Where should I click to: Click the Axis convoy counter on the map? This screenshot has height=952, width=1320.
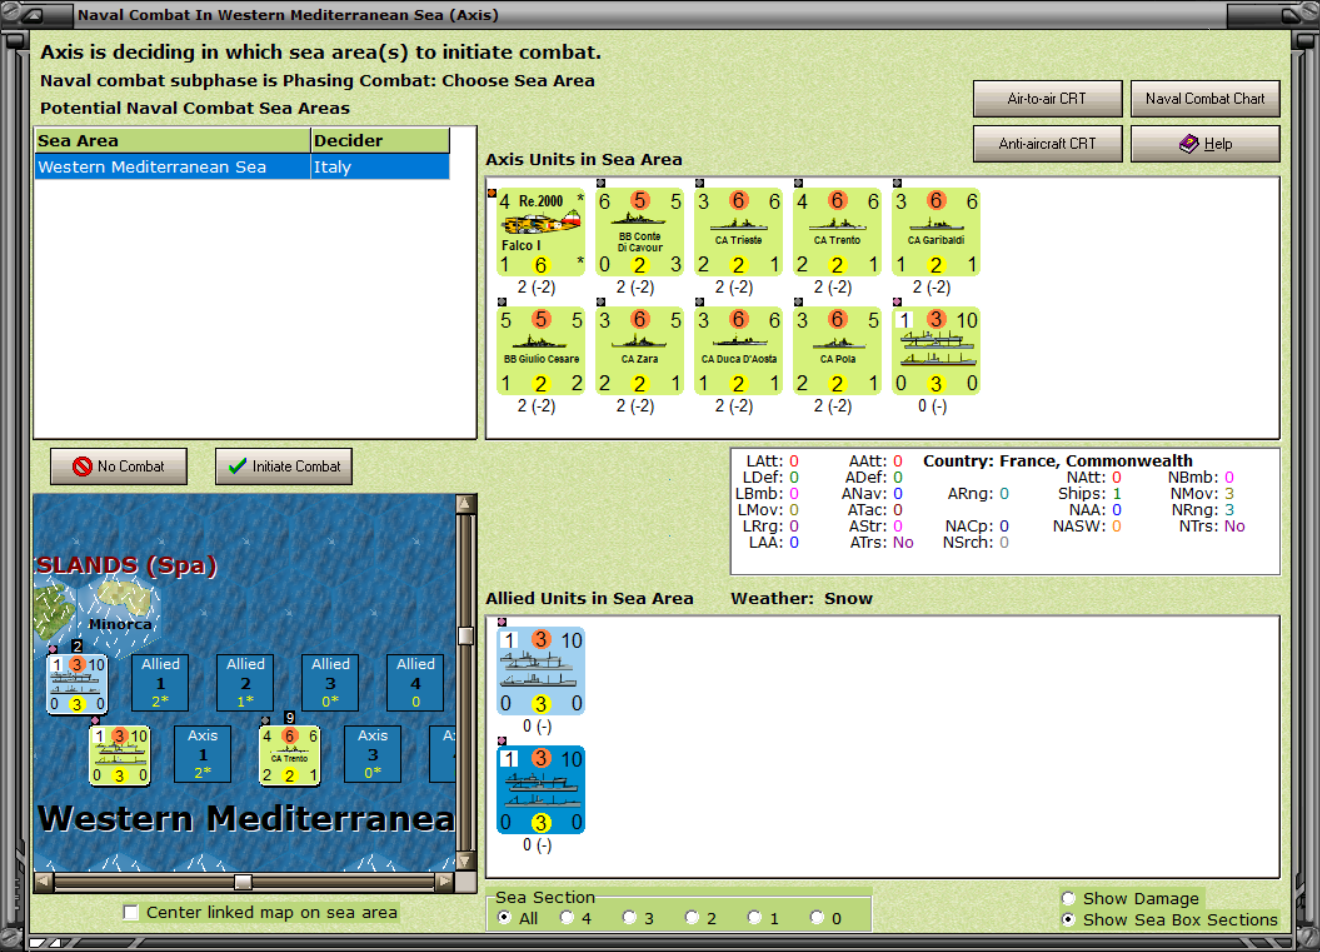120,756
